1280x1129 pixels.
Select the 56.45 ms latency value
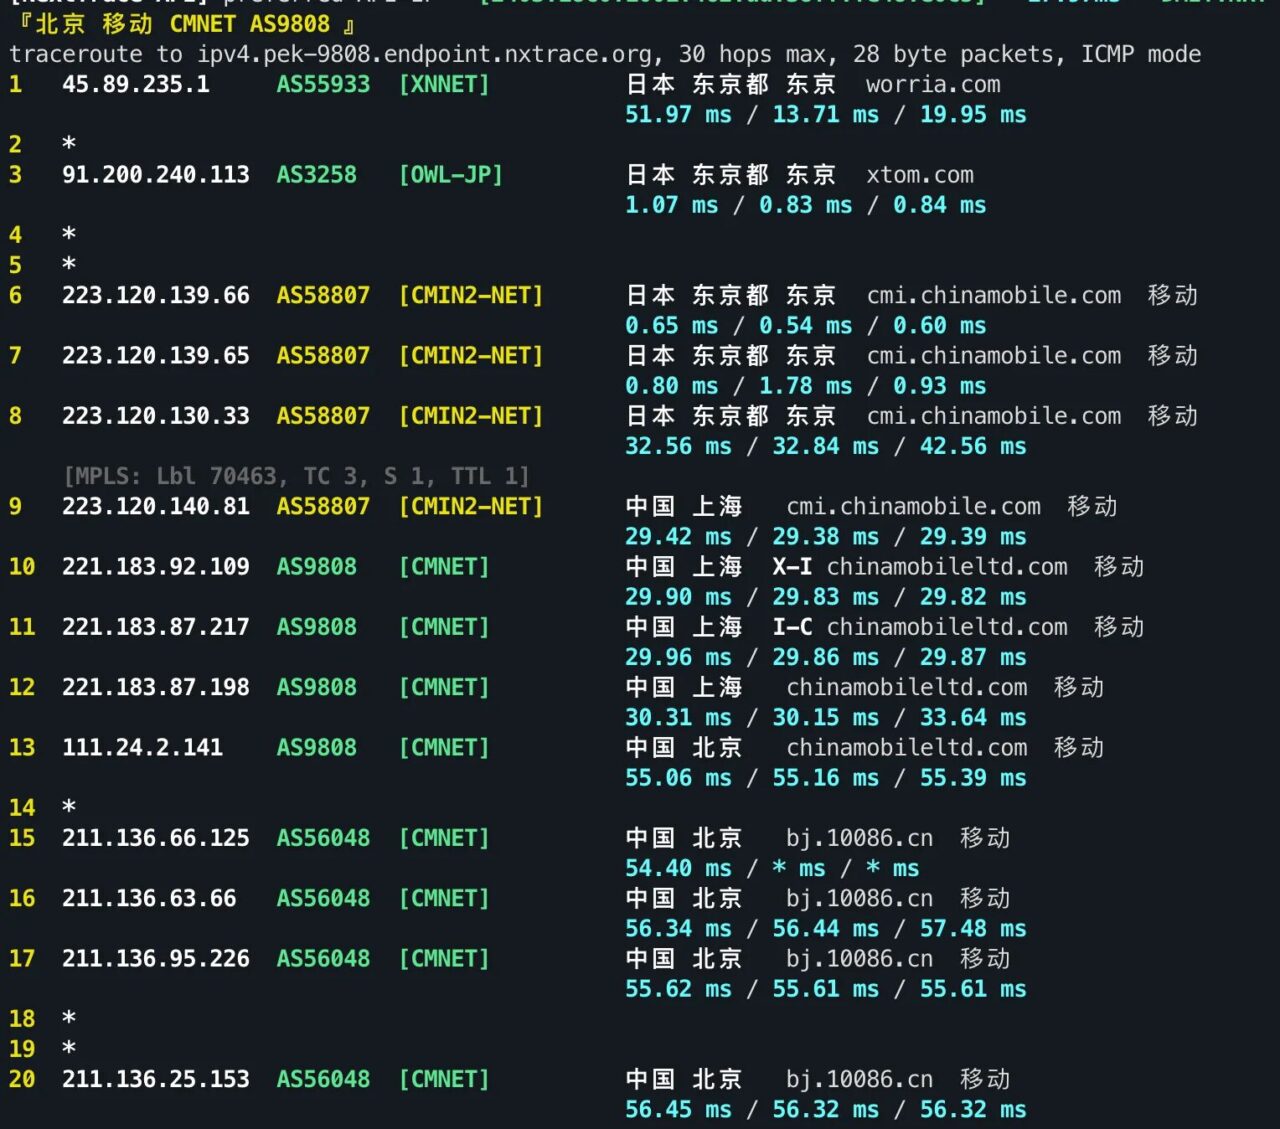[x=678, y=1109]
